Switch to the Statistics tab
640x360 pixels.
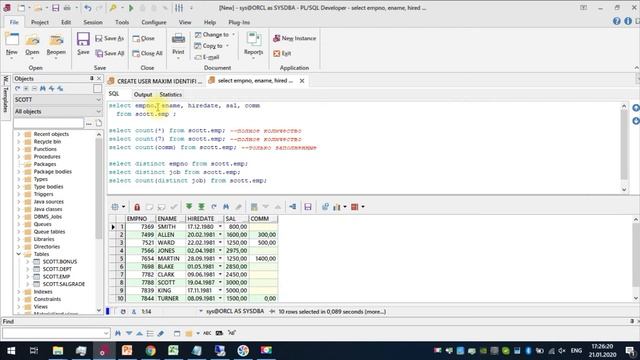pyautogui.click(x=171, y=95)
